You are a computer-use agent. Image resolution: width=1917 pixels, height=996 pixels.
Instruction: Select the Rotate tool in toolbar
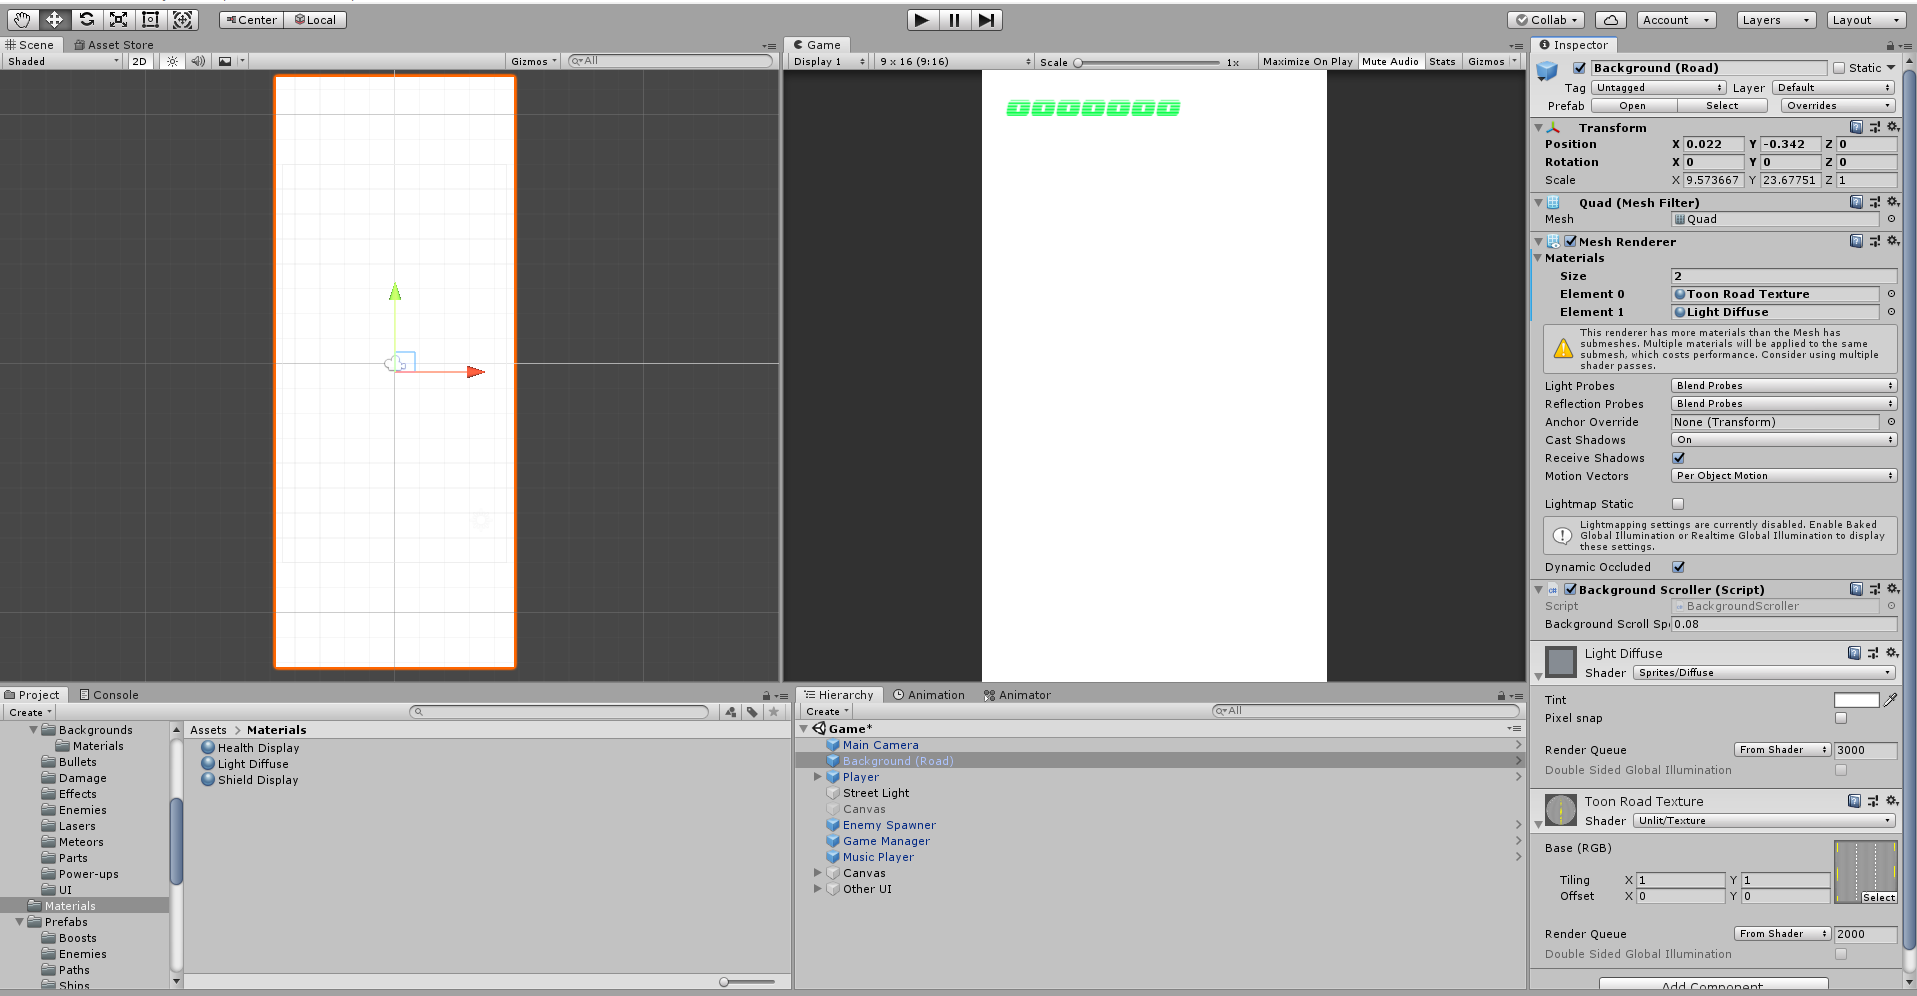tap(86, 19)
